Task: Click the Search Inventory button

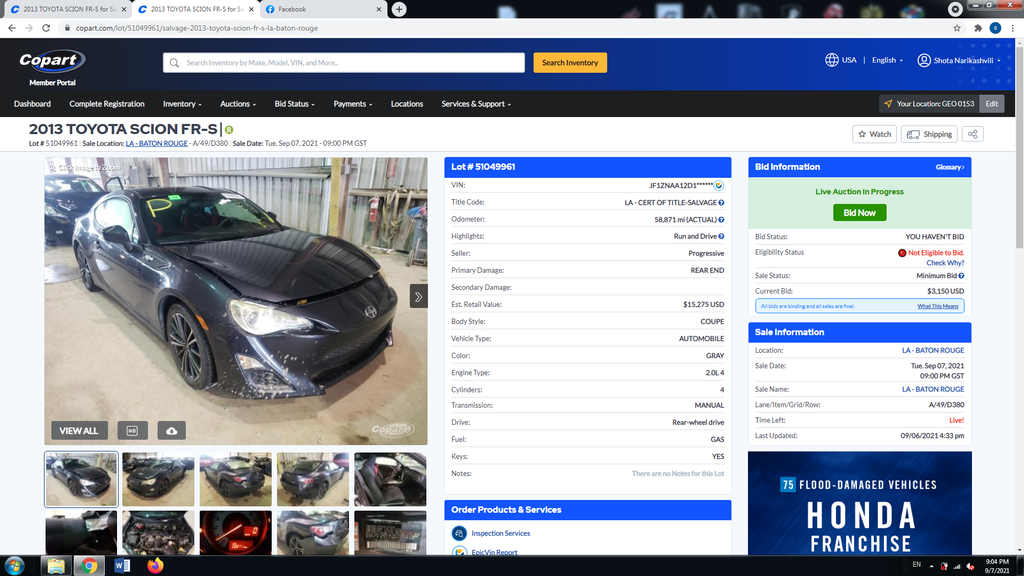Action: [x=570, y=63]
